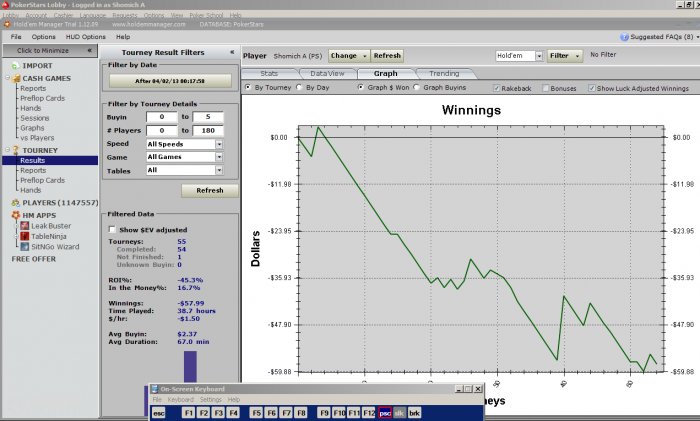Switch to the Trending tab
Image resolution: width=700 pixels, height=421 pixels.
point(444,73)
